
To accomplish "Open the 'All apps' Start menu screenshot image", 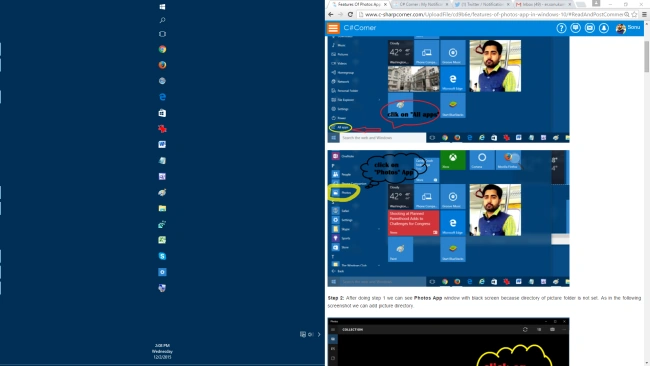I will (x=449, y=89).
